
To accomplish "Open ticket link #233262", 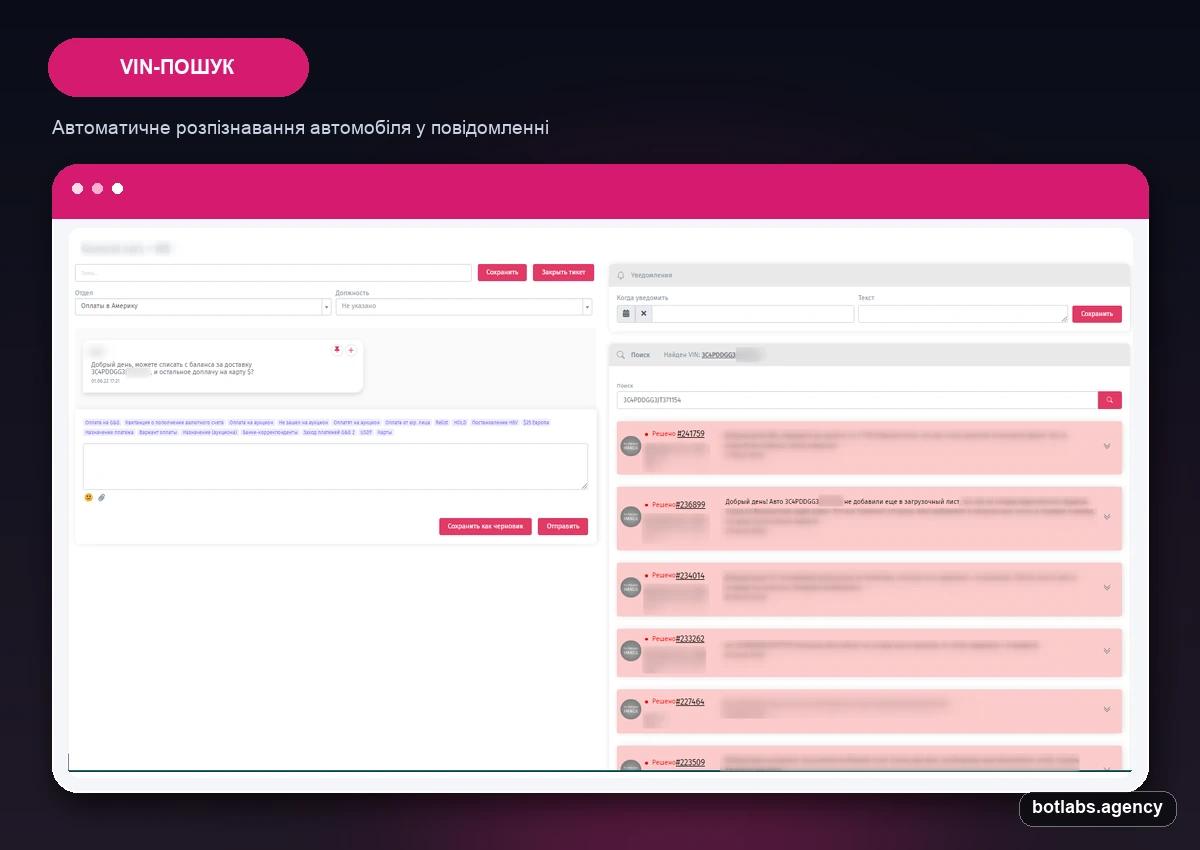I will (690, 639).
